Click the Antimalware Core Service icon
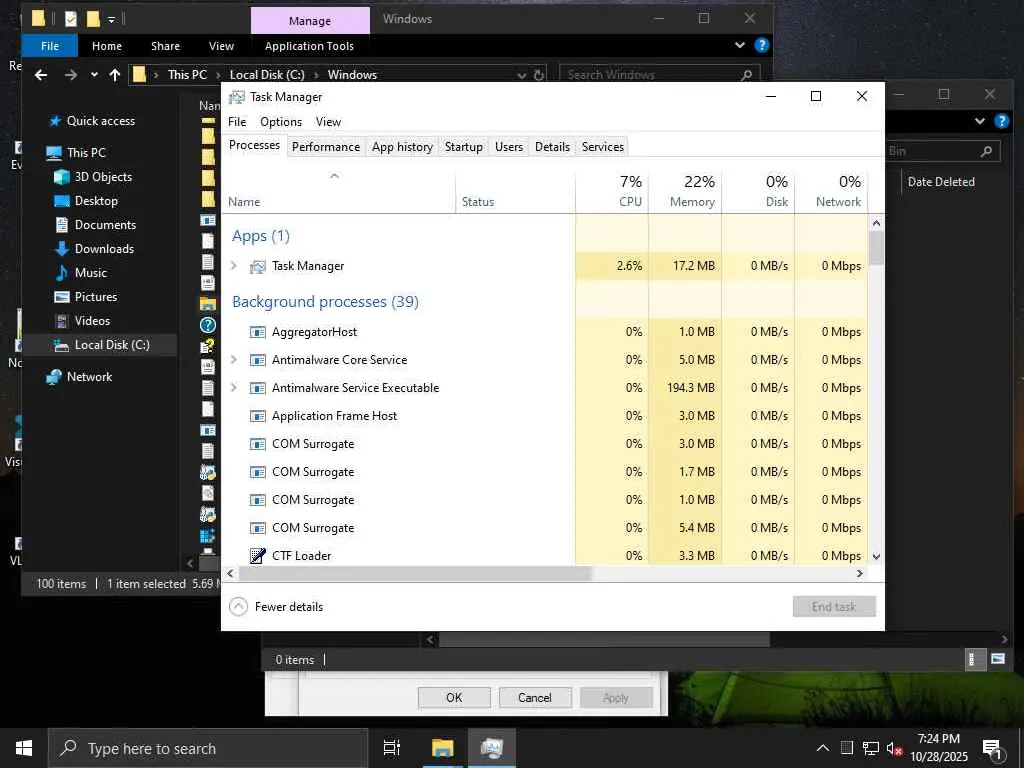 pyautogui.click(x=258, y=360)
